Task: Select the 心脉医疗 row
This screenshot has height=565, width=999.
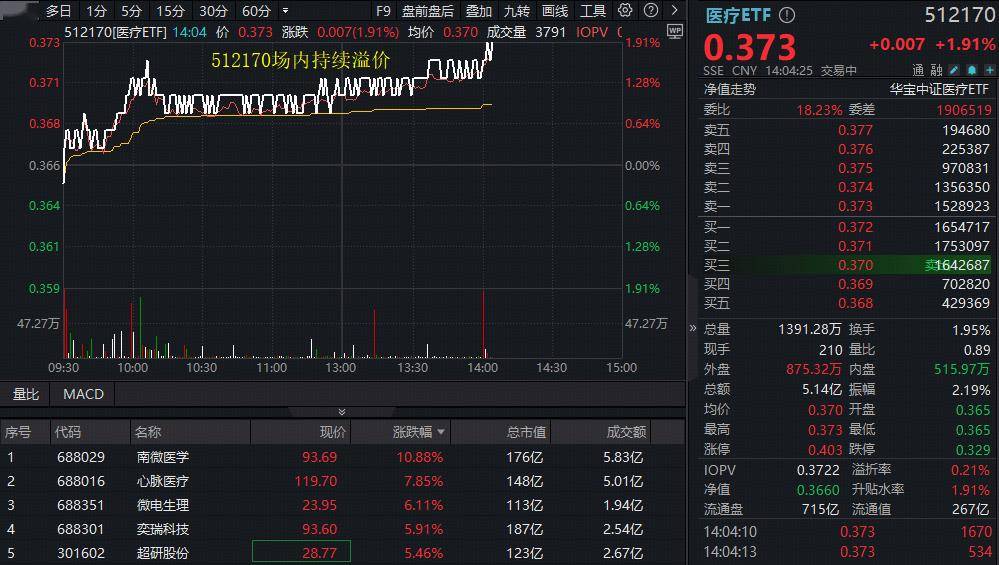Action: (x=343, y=481)
